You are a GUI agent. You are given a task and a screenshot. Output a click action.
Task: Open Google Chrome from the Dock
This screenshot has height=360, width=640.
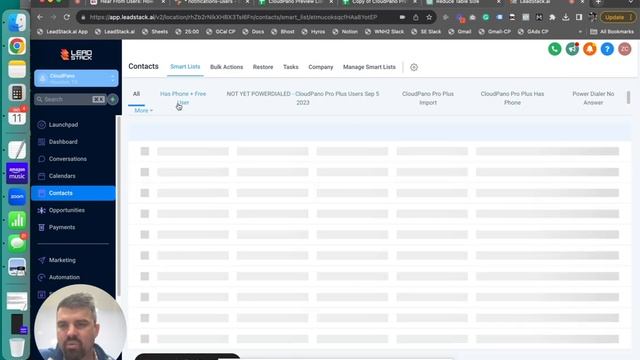[17, 46]
